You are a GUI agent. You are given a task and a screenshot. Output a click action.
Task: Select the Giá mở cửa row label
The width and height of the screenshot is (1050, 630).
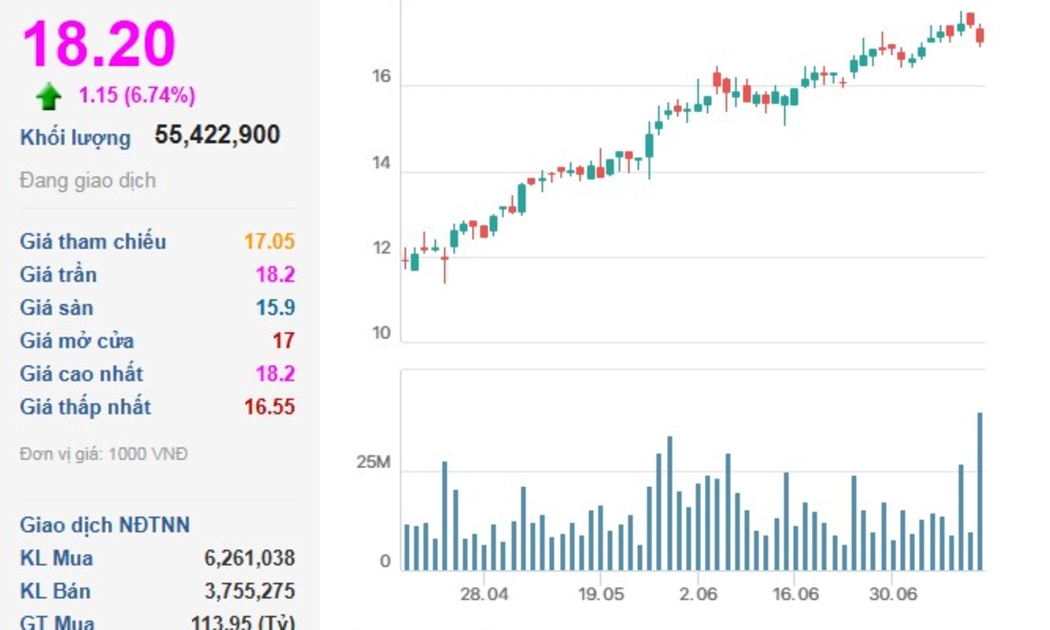click(77, 340)
